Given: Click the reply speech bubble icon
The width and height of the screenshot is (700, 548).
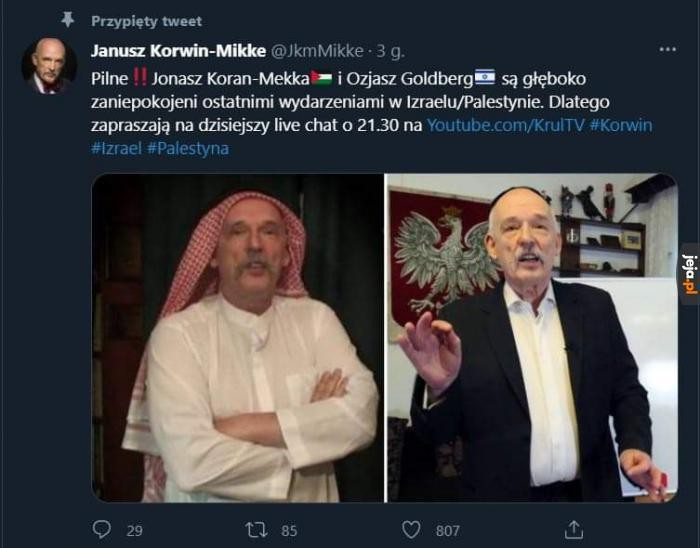Looking at the screenshot, I should click(x=101, y=530).
